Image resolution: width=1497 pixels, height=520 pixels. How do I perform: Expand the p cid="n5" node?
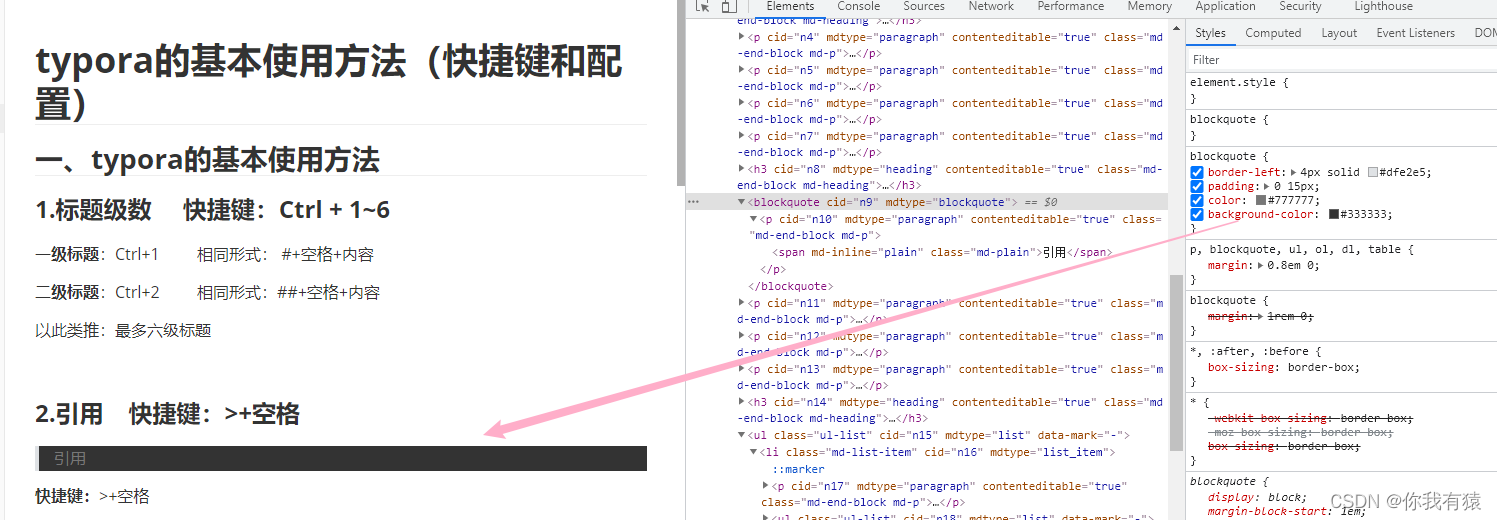(742, 70)
